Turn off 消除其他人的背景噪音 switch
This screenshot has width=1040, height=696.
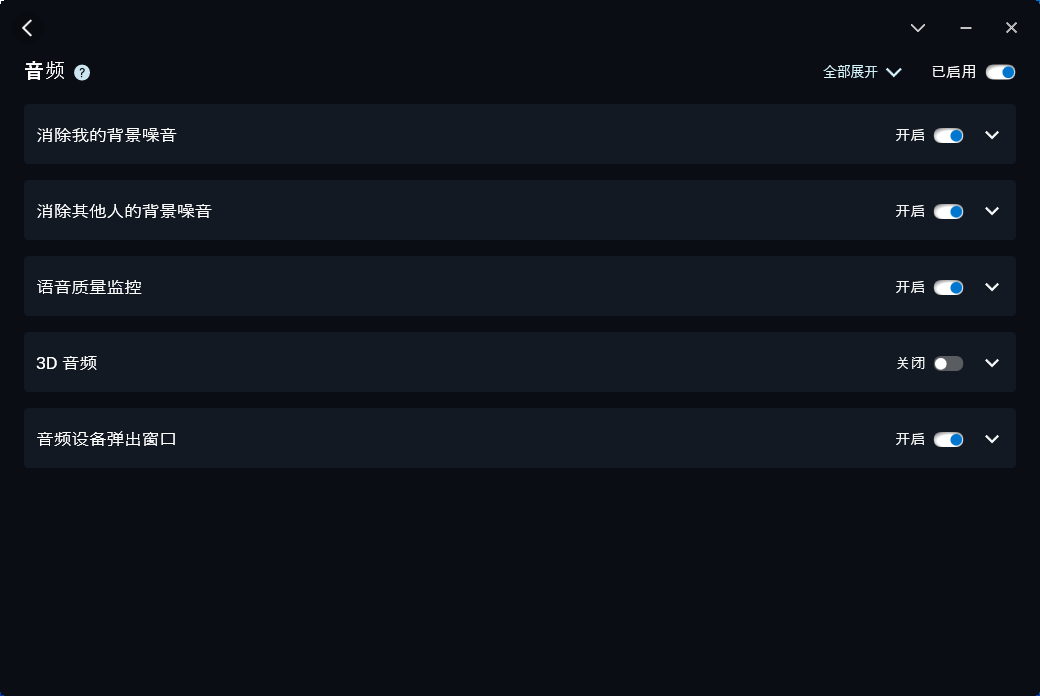pyautogui.click(x=948, y=212)
